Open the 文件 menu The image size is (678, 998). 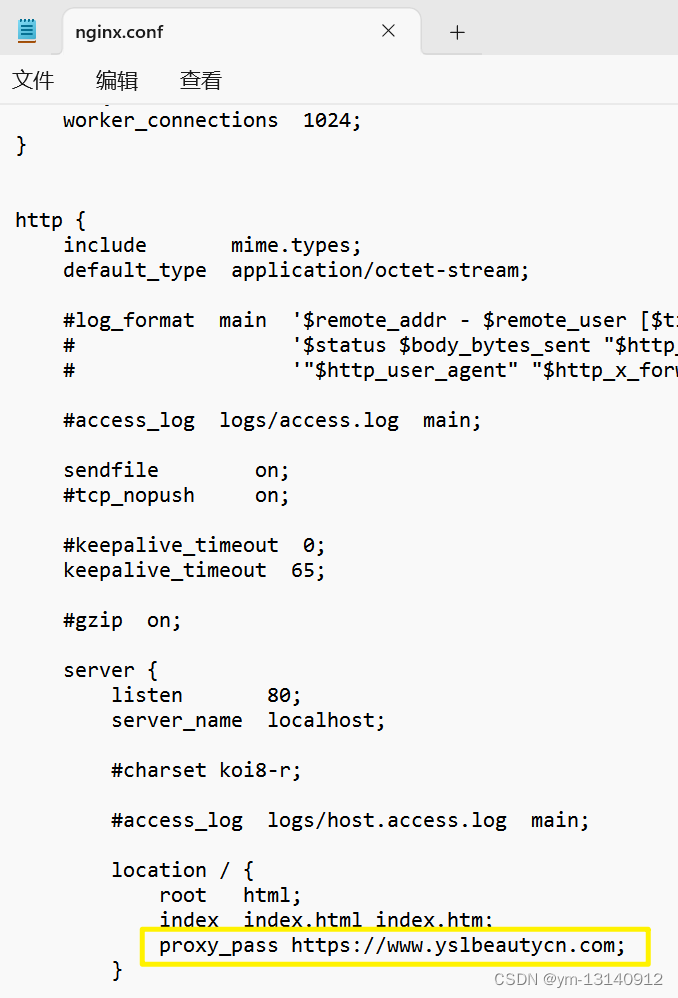coord(33,80)
